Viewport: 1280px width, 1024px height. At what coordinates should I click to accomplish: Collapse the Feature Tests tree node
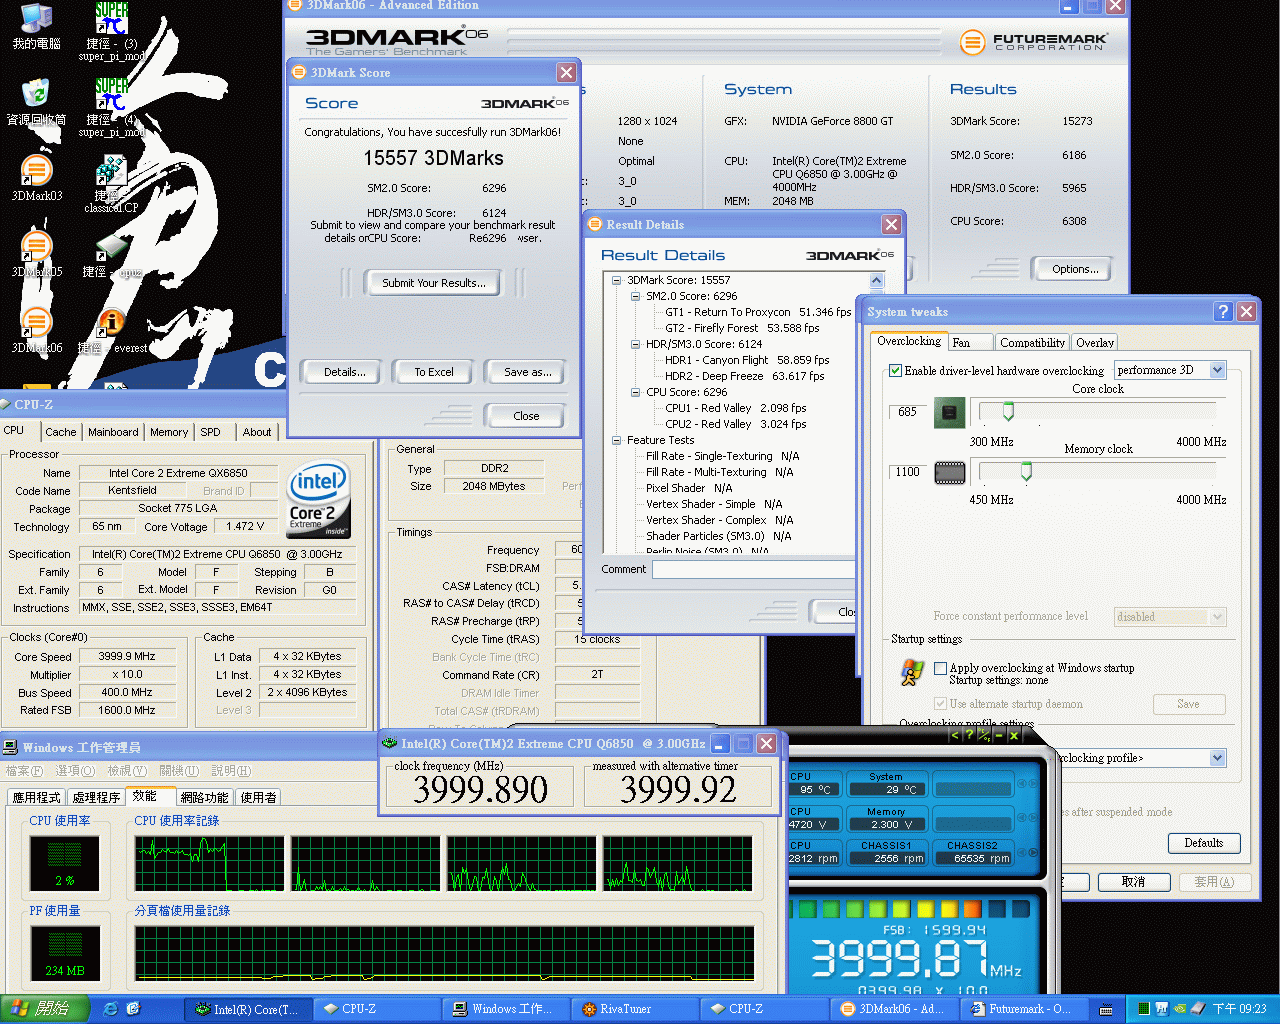point(617,440)
